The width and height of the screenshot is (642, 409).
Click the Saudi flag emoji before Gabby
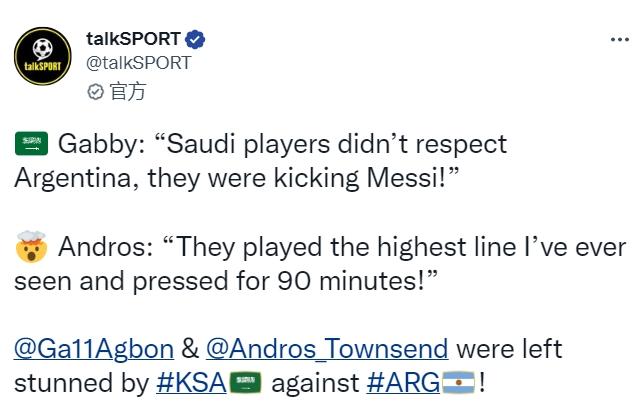[x=32, y=144]
